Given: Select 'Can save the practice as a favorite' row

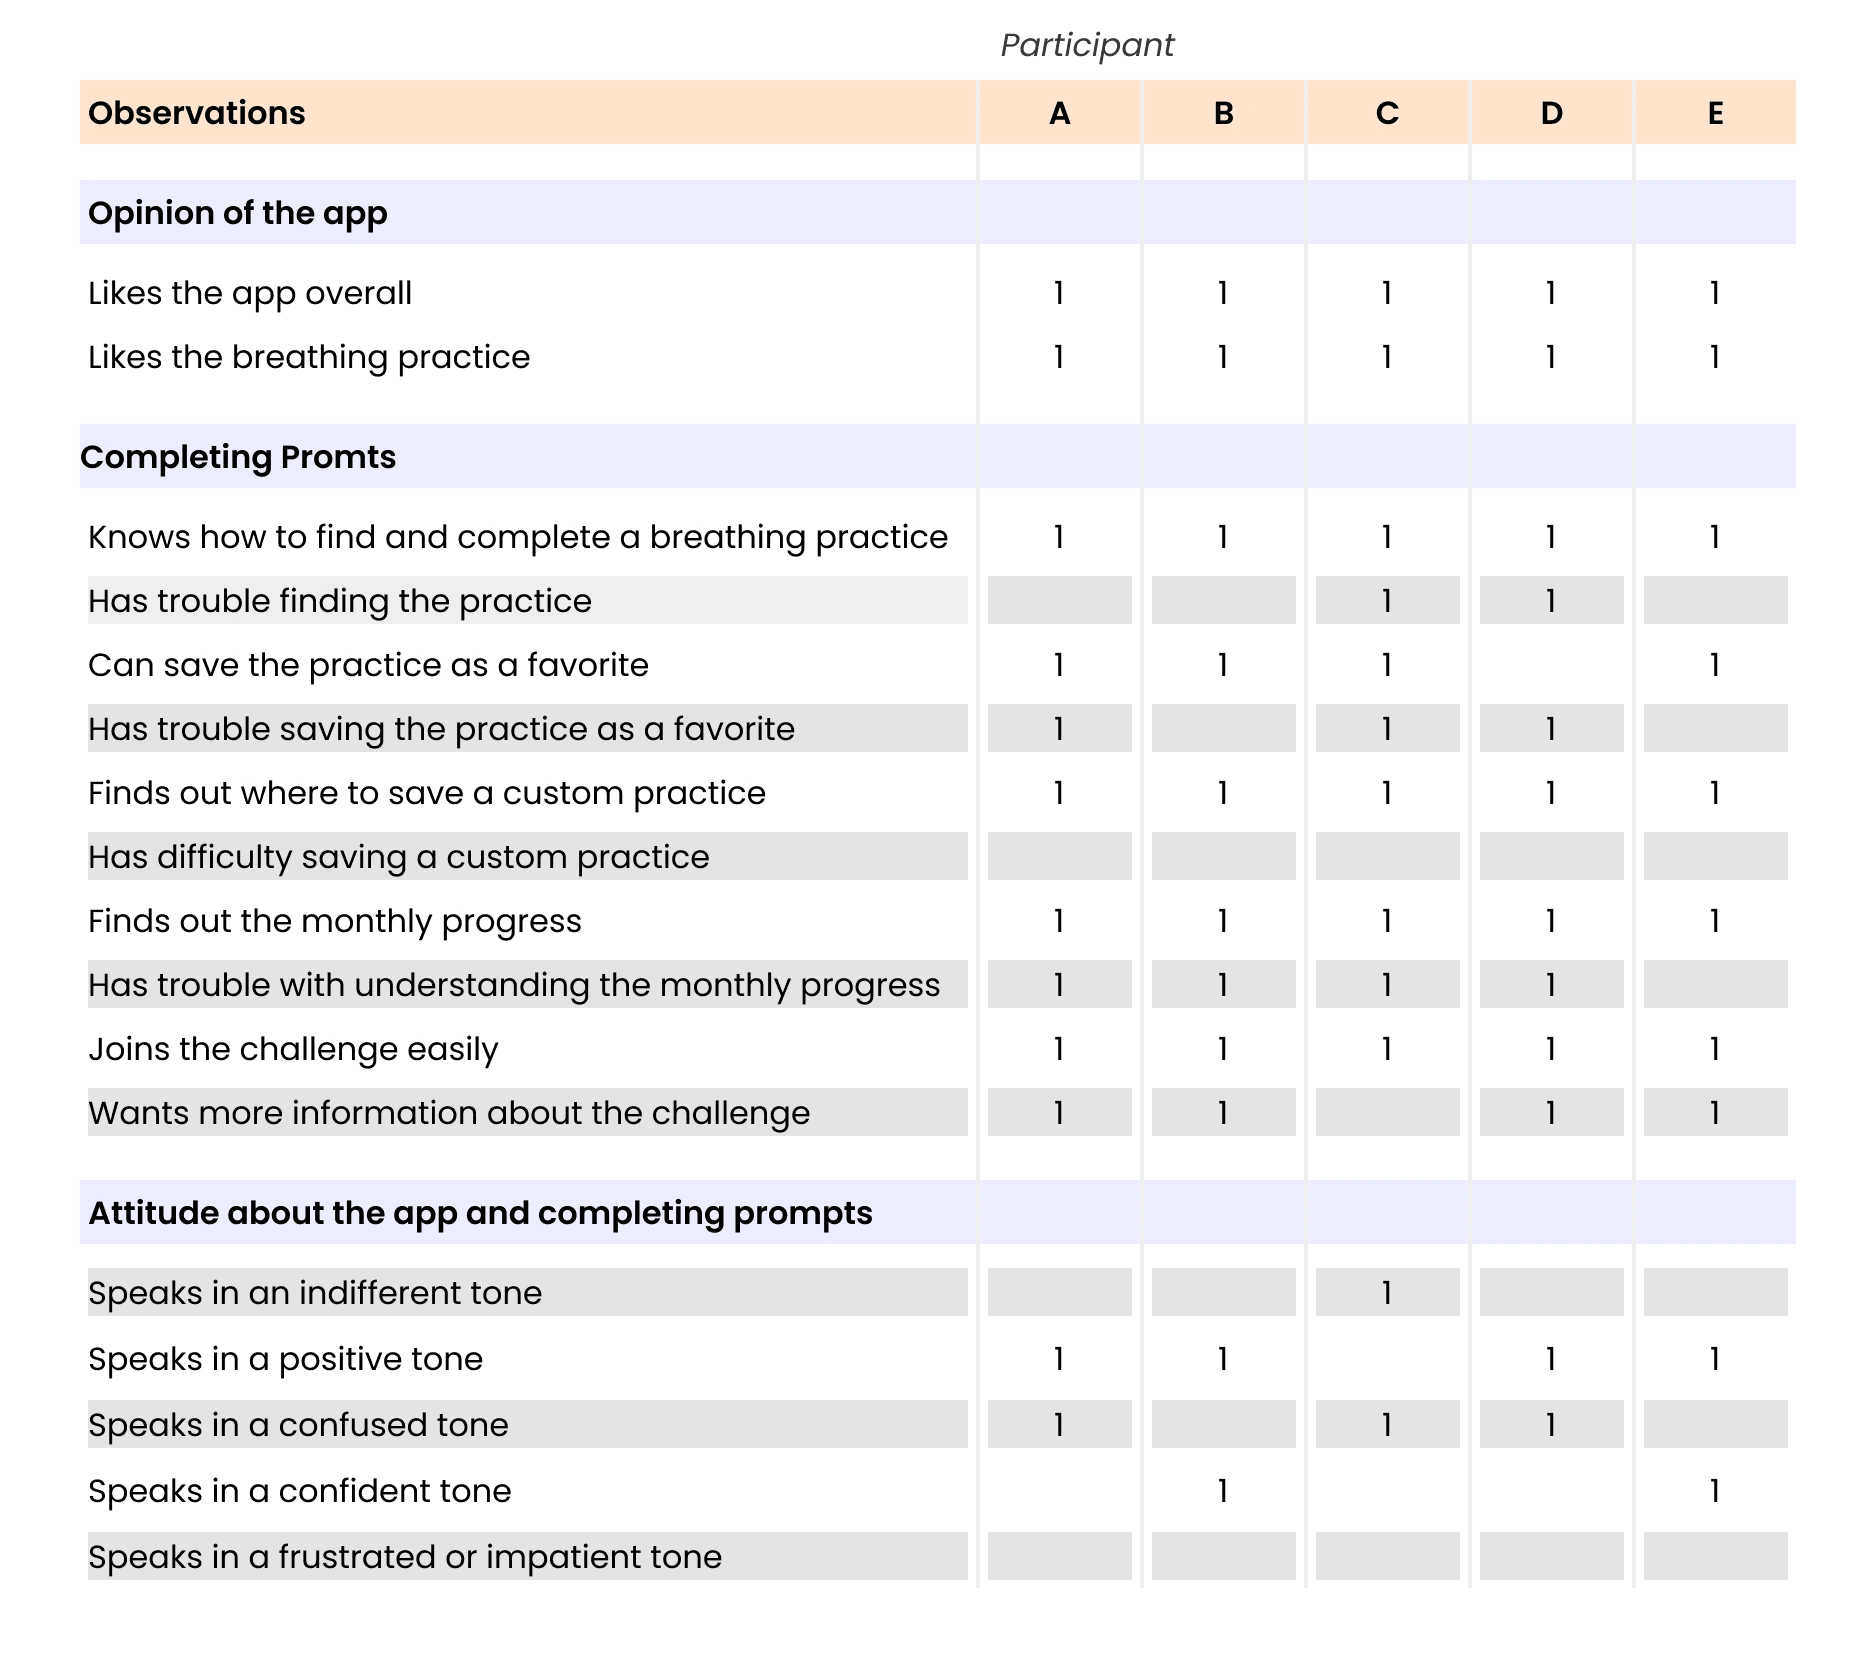Looking at the screenshot, I should click(368, 665).
